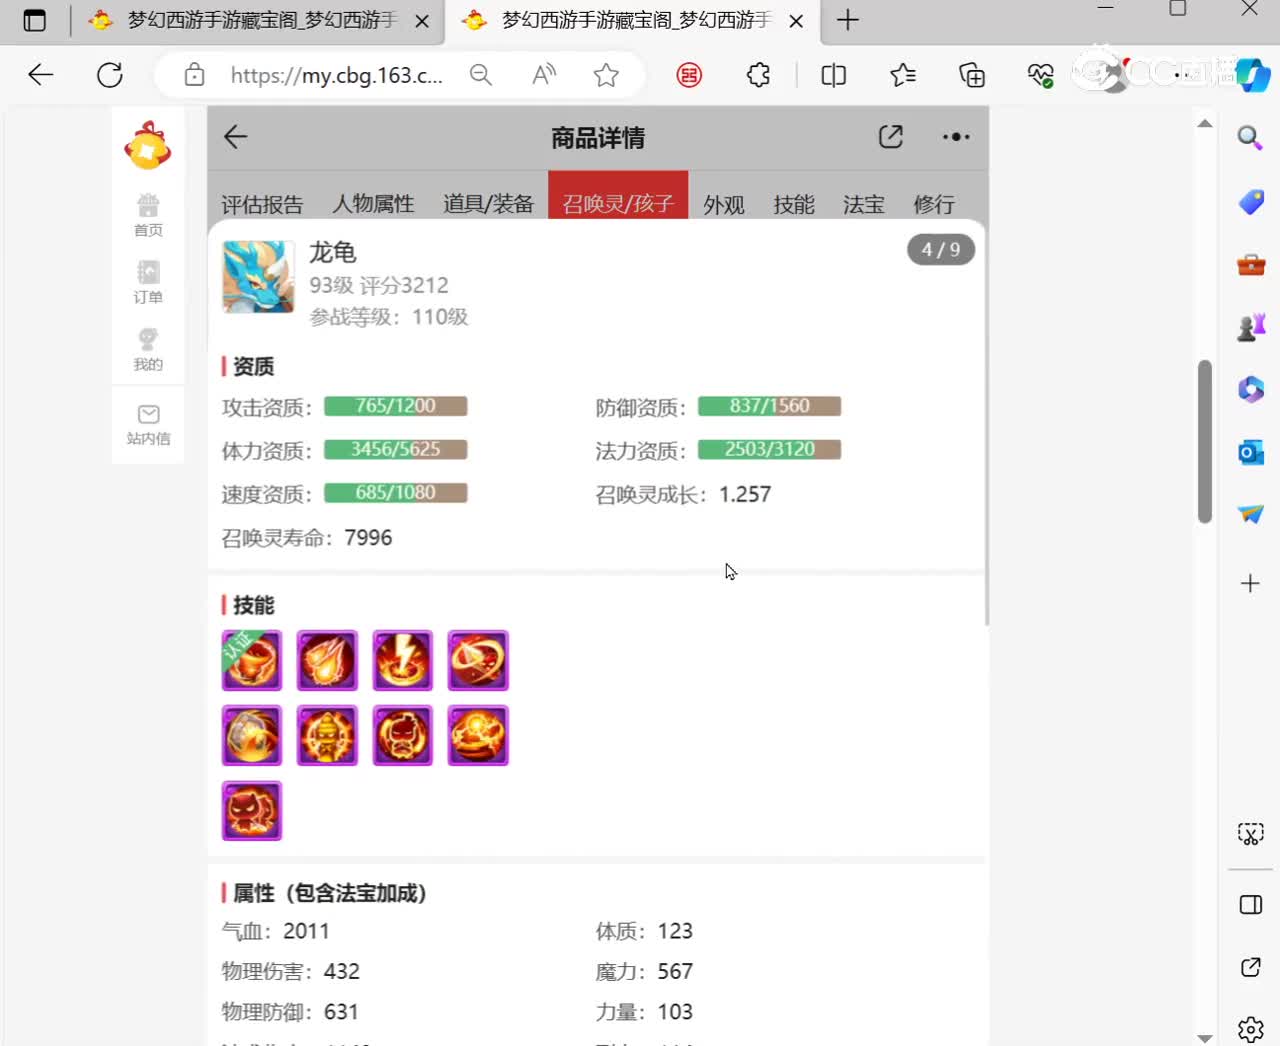Viewport: 1280px width, 1046px height.
Task: Close the first 梦幻西游手游藏宝阁 browser tab
Action: pyautogui.click(x=422, y=21)
